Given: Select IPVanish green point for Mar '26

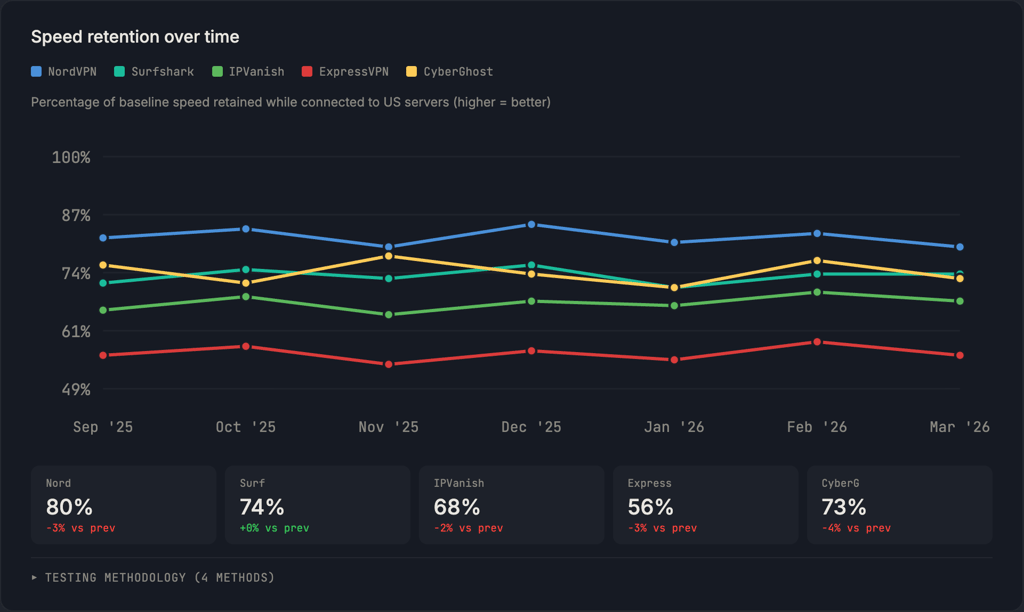Looking at the screenshot, I should tap(959, 301).
